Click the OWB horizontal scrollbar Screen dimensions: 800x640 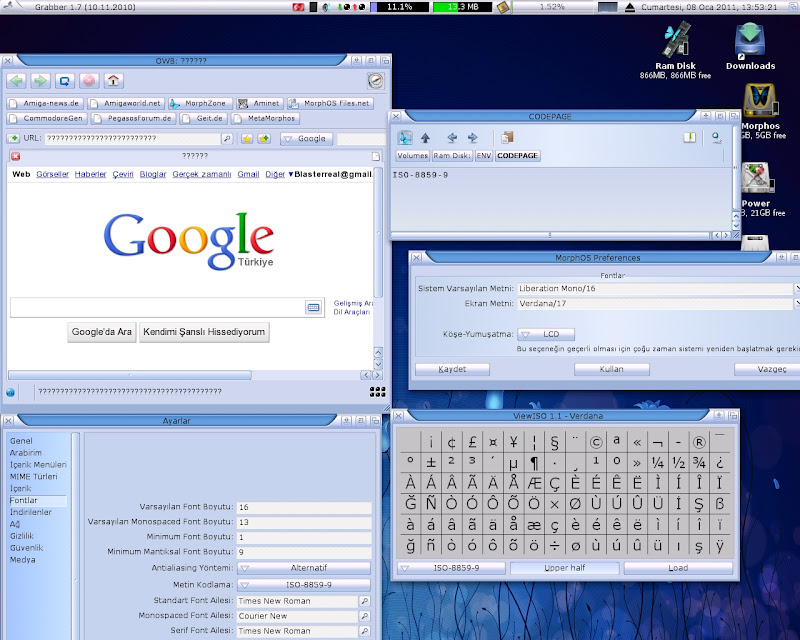click(130, 375)
